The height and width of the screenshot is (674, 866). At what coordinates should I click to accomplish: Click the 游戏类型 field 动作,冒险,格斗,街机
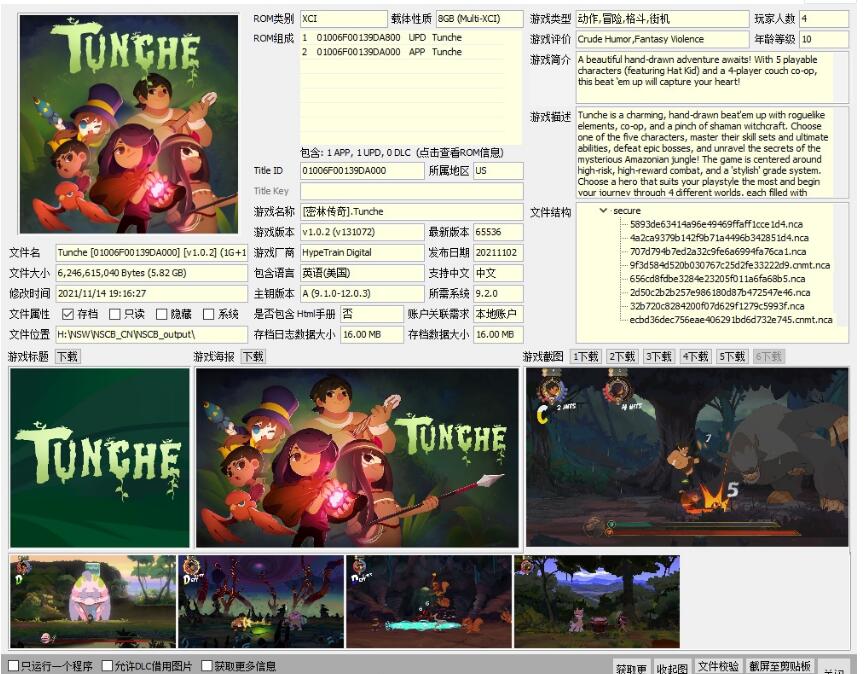pyautogui.click(x=662, y=19)
